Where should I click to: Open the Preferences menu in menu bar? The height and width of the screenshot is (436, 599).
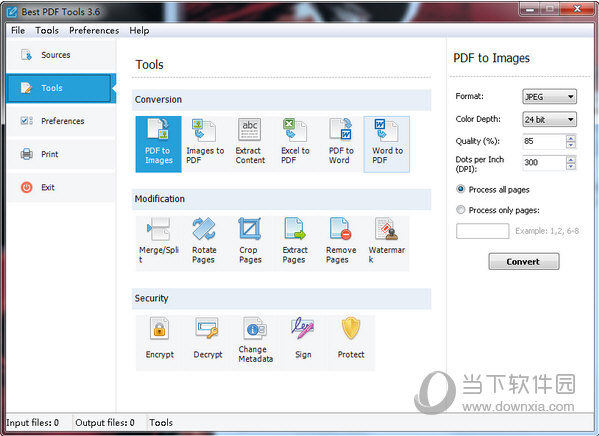(x=94, y=31)
